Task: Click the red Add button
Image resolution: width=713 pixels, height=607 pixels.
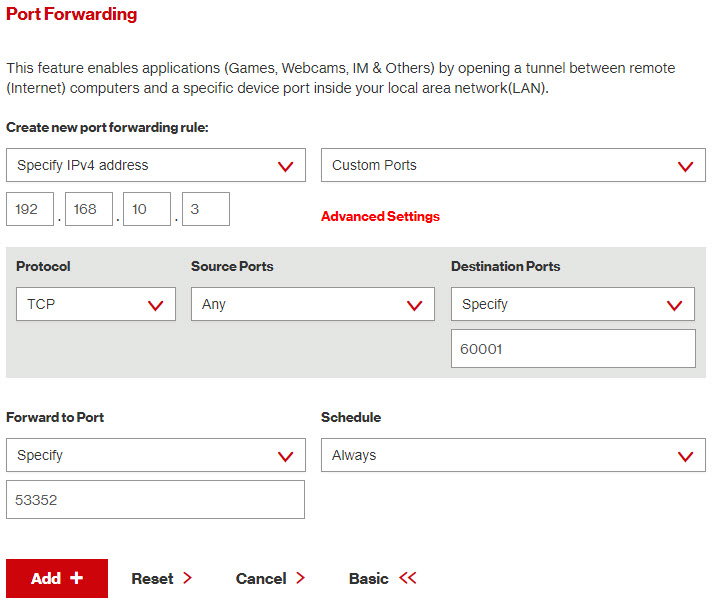Action: click(57, 578)
